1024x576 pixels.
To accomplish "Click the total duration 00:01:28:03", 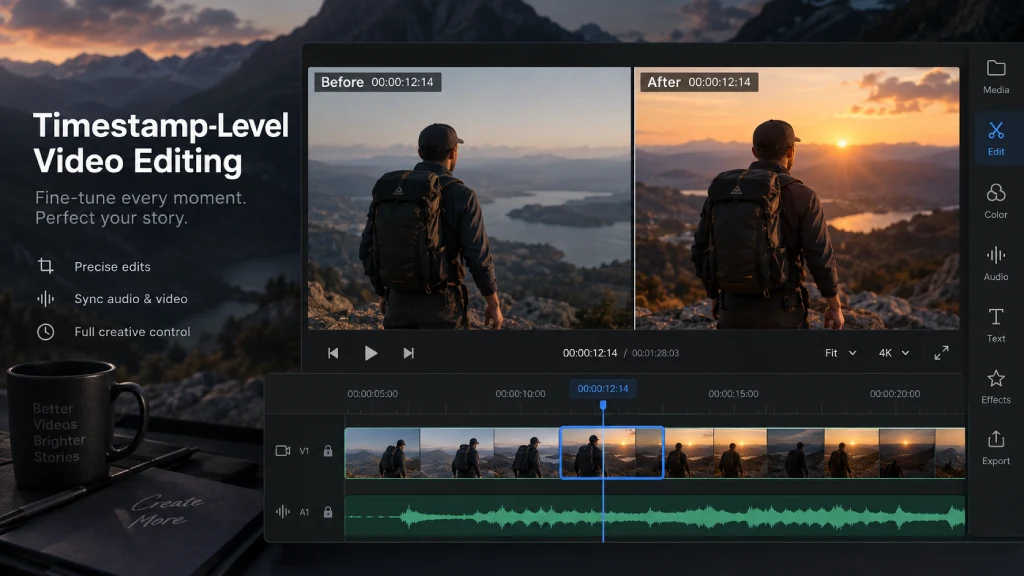I will [655, 353].
